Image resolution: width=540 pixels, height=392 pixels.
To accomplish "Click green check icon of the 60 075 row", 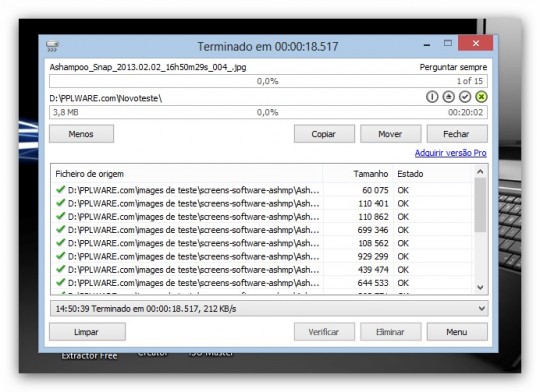I will tap(61, 189).
